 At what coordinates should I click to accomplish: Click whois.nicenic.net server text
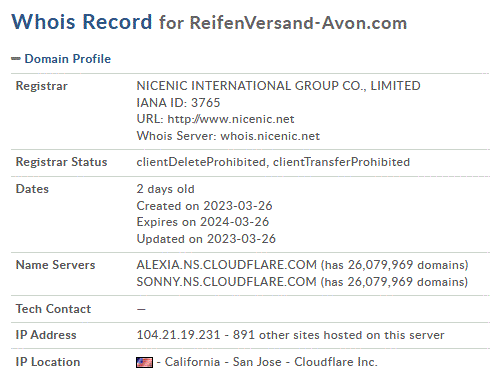pos(270,136)
